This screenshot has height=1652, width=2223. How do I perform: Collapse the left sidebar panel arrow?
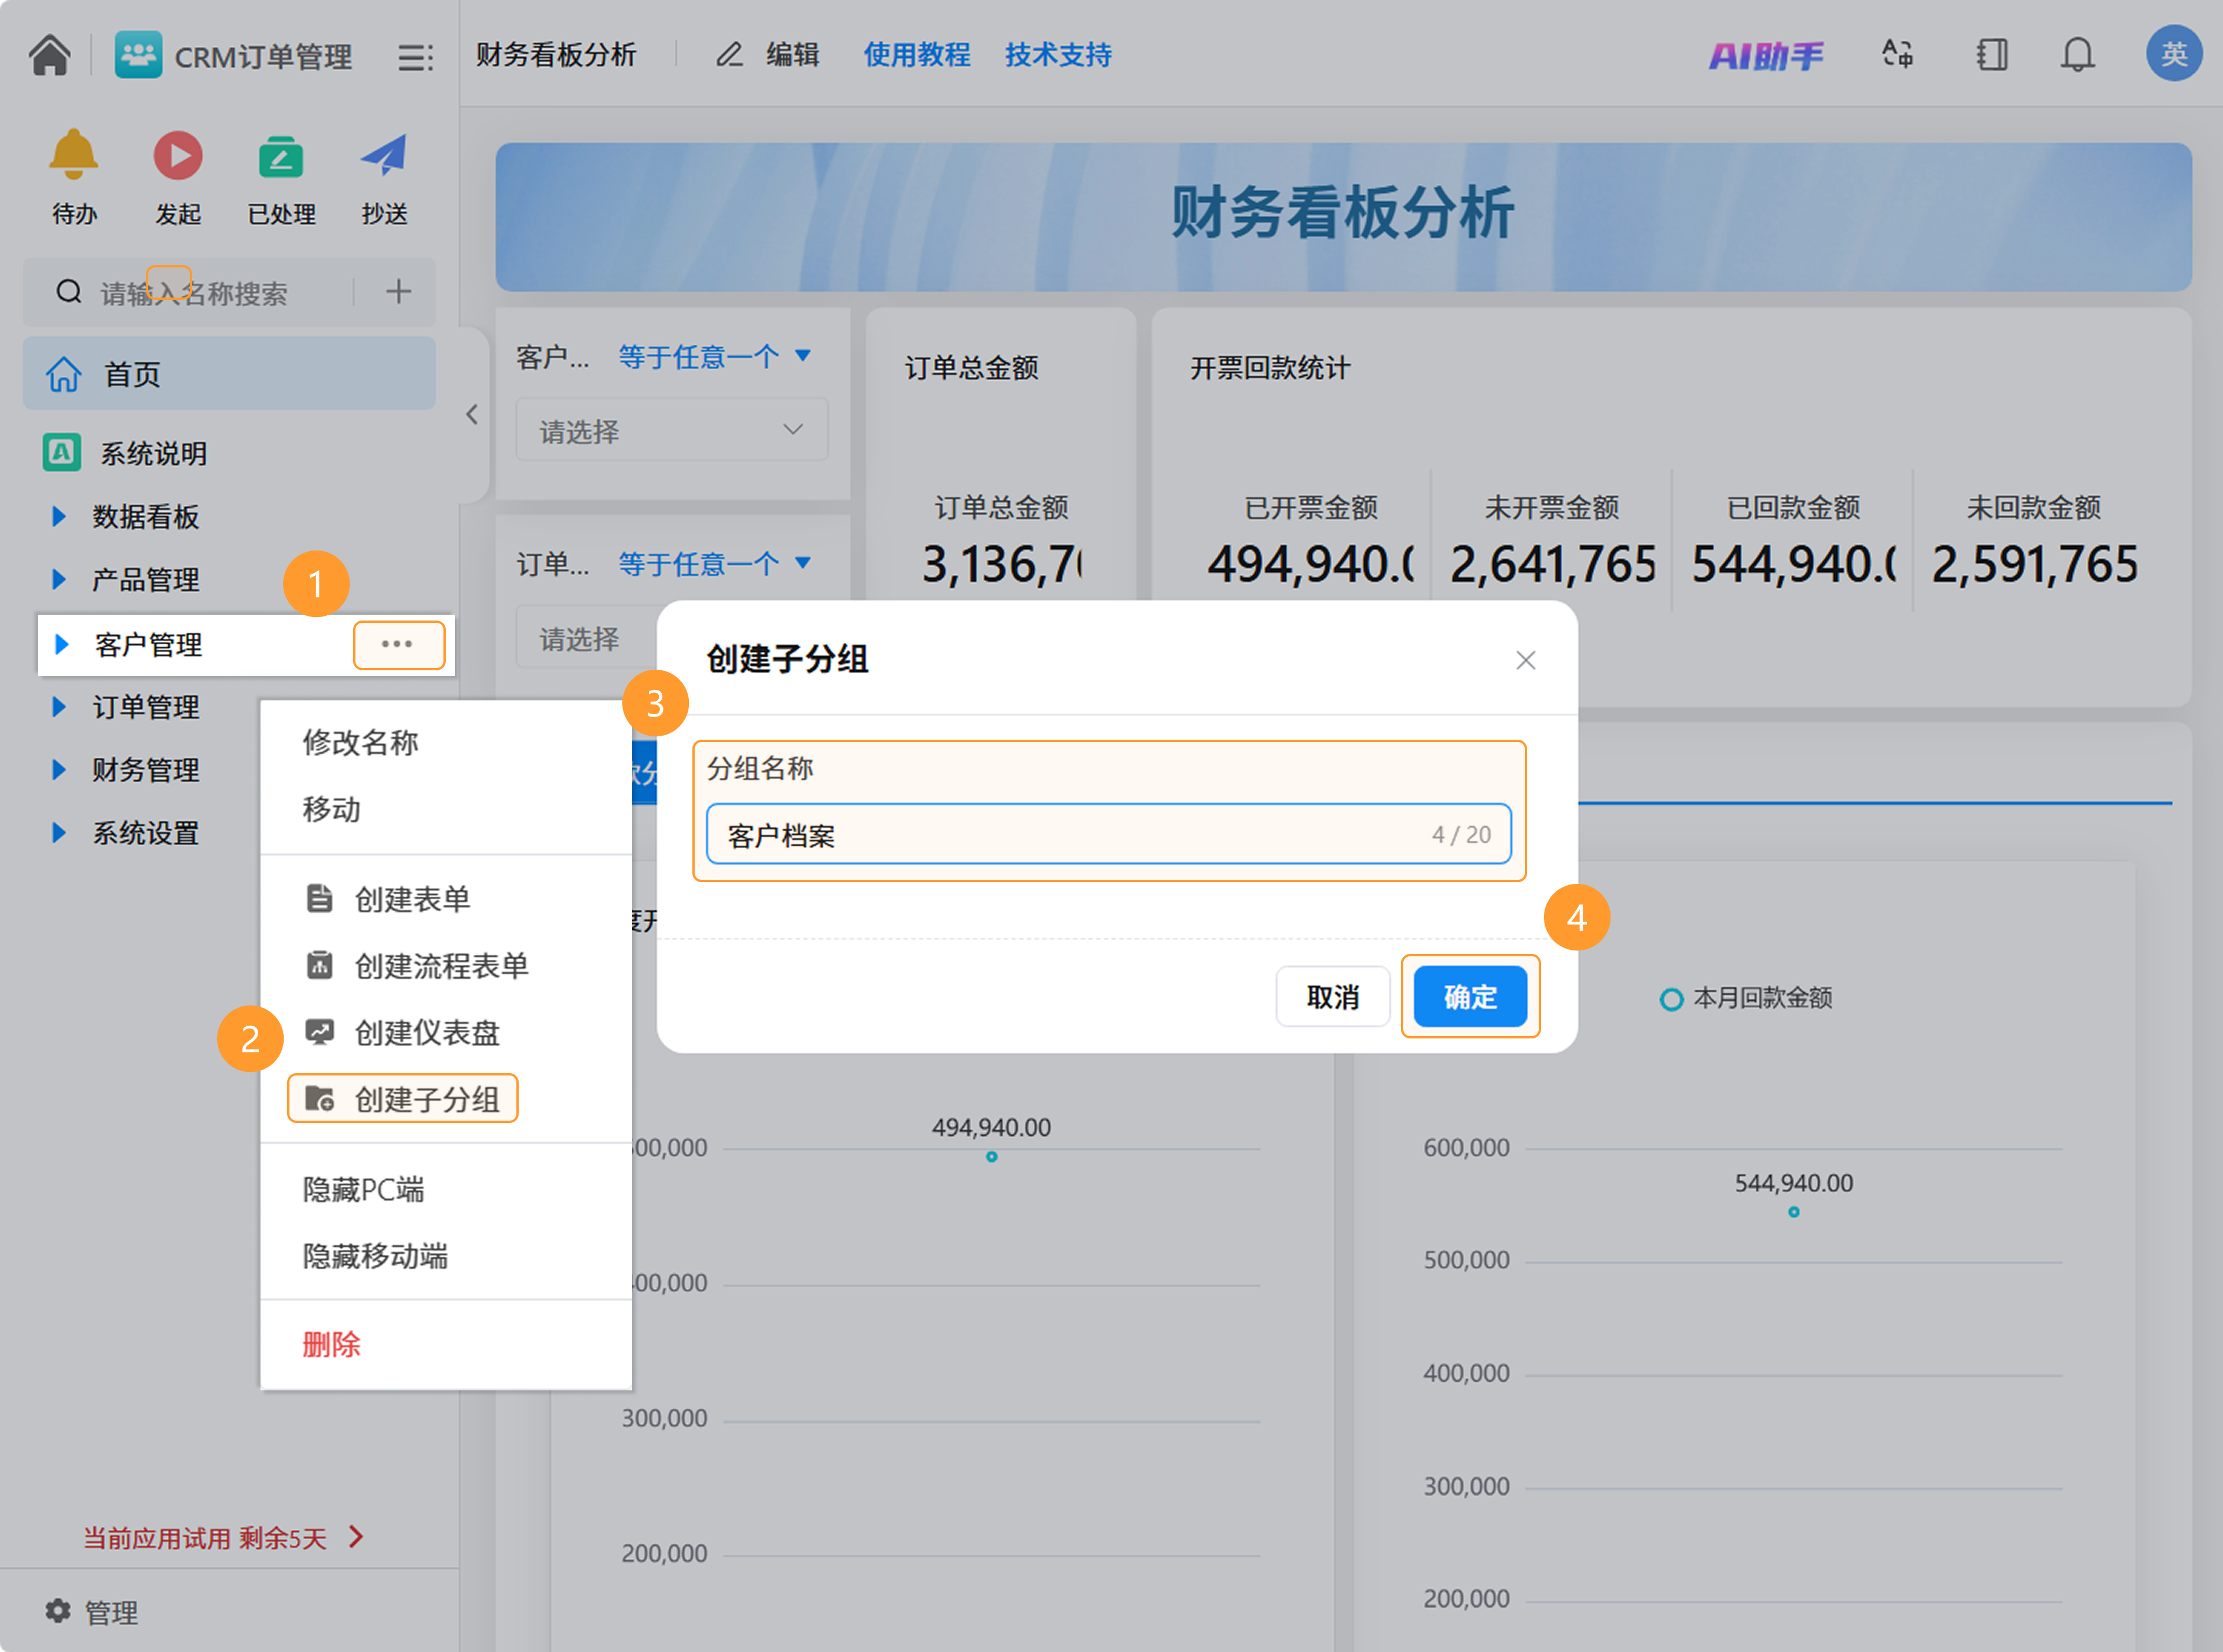coord(472,414)
